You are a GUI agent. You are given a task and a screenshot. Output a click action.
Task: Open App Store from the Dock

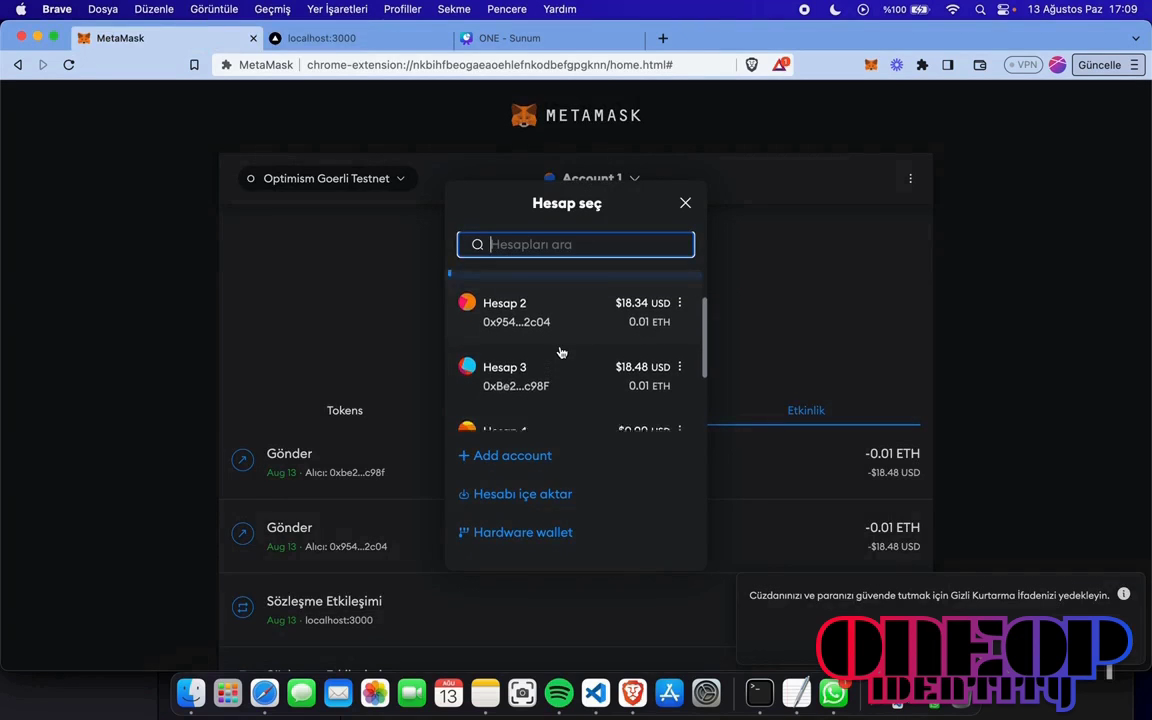tap(669, 693)
